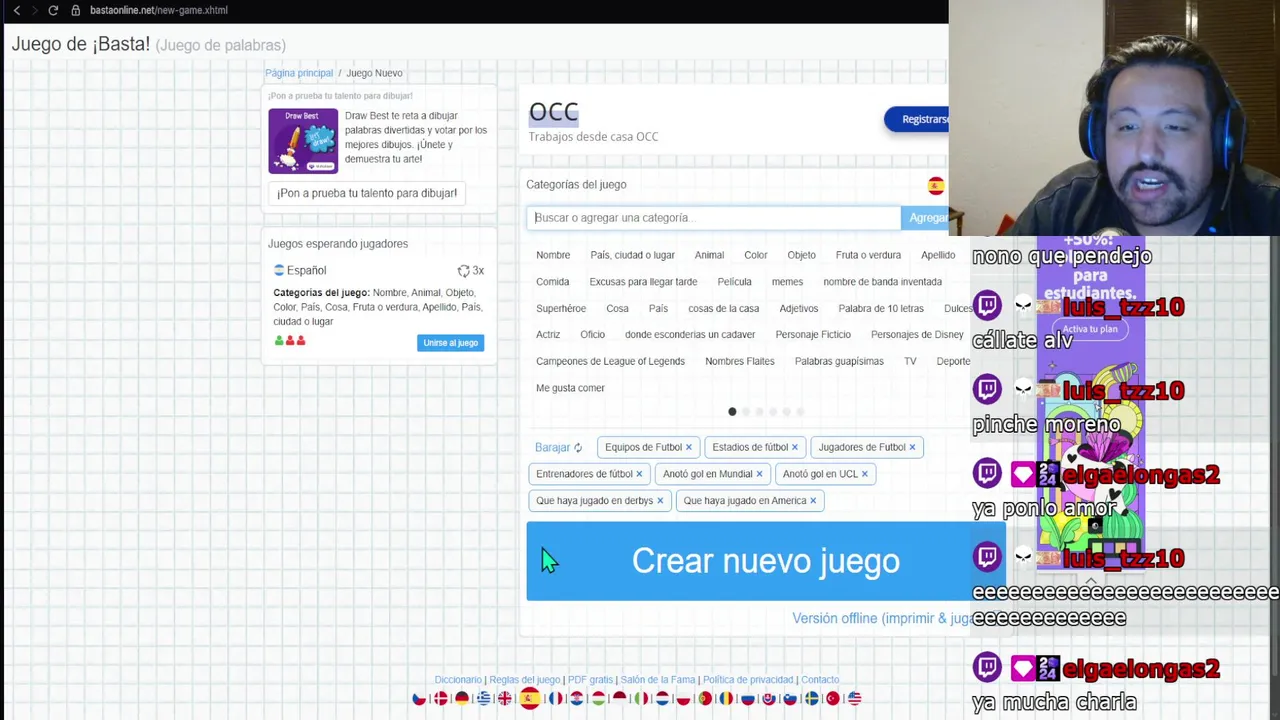Add the Película category
1280x720 pixels.
734,282
